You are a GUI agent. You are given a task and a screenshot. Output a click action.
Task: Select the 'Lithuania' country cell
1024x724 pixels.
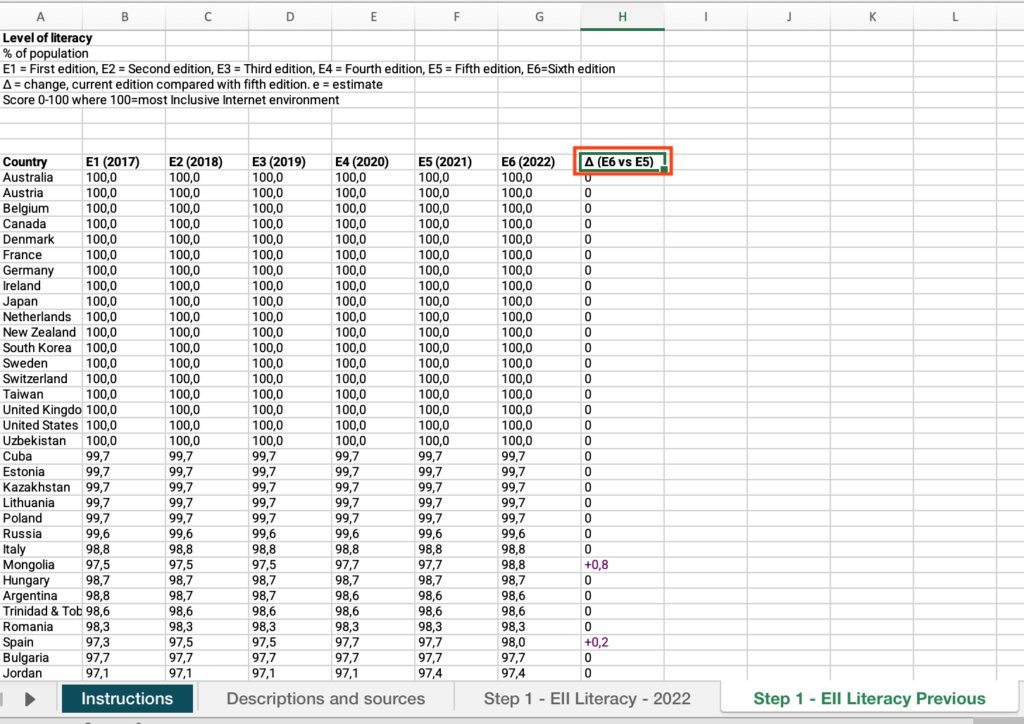pos(41,503)
